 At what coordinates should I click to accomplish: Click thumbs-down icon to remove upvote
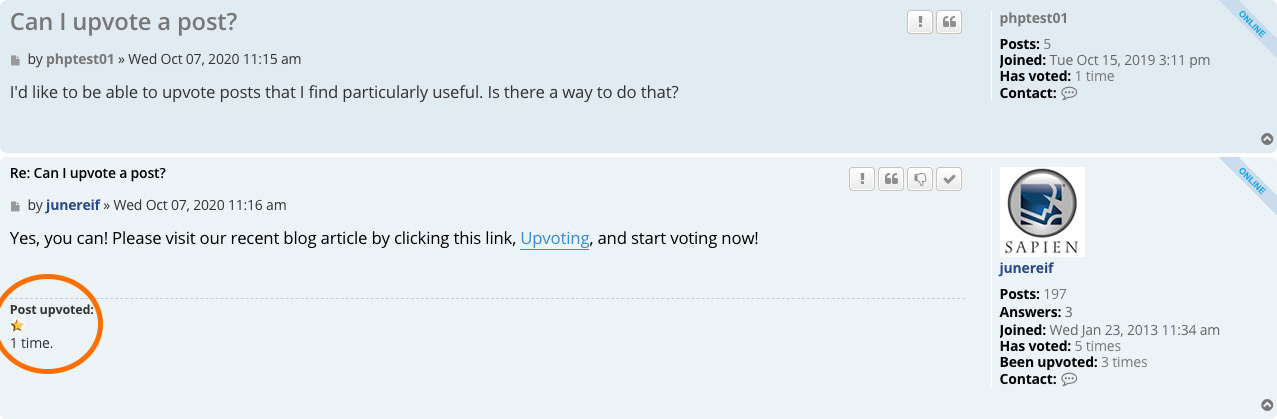coord(920,179)
